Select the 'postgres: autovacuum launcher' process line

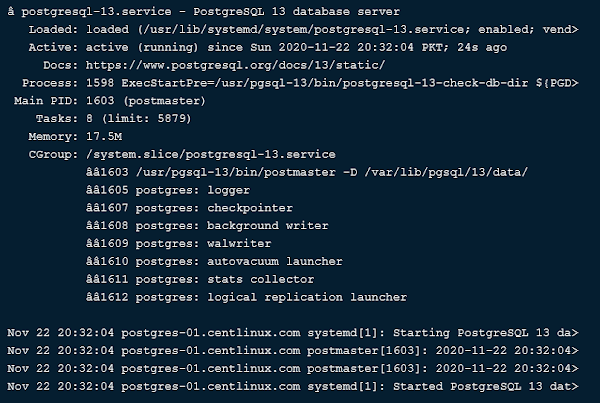(214, 262)
